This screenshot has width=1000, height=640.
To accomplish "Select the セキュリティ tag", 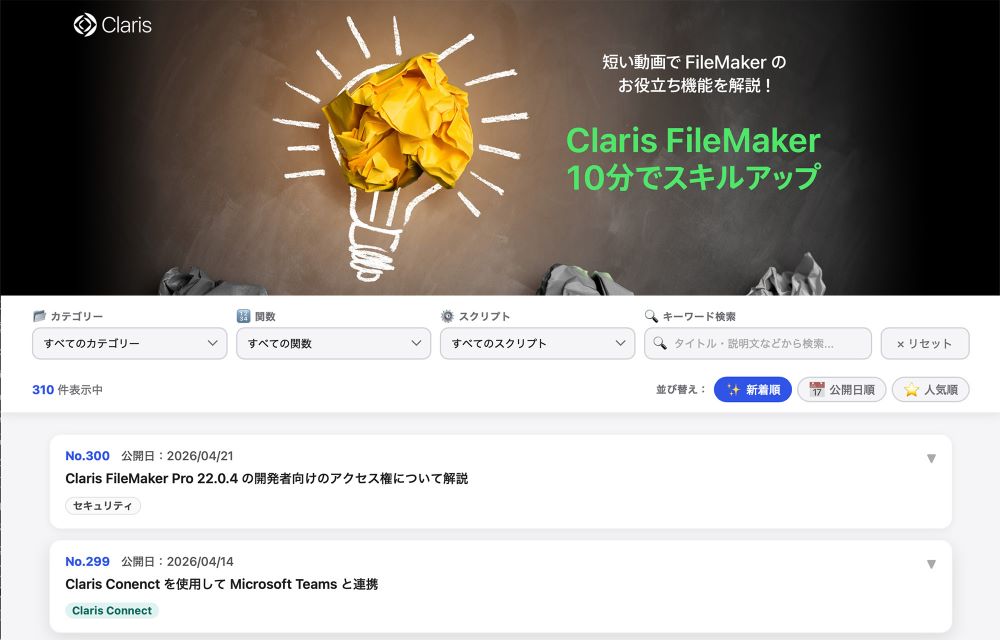I will [x=103, y=505].
